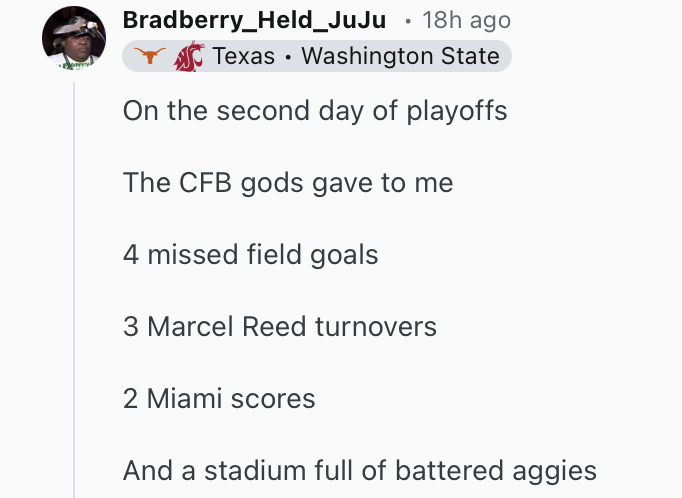The image size is (682, 498).
Task: Click the line "The CFB gods gave to me"
Action: [288, 182]
